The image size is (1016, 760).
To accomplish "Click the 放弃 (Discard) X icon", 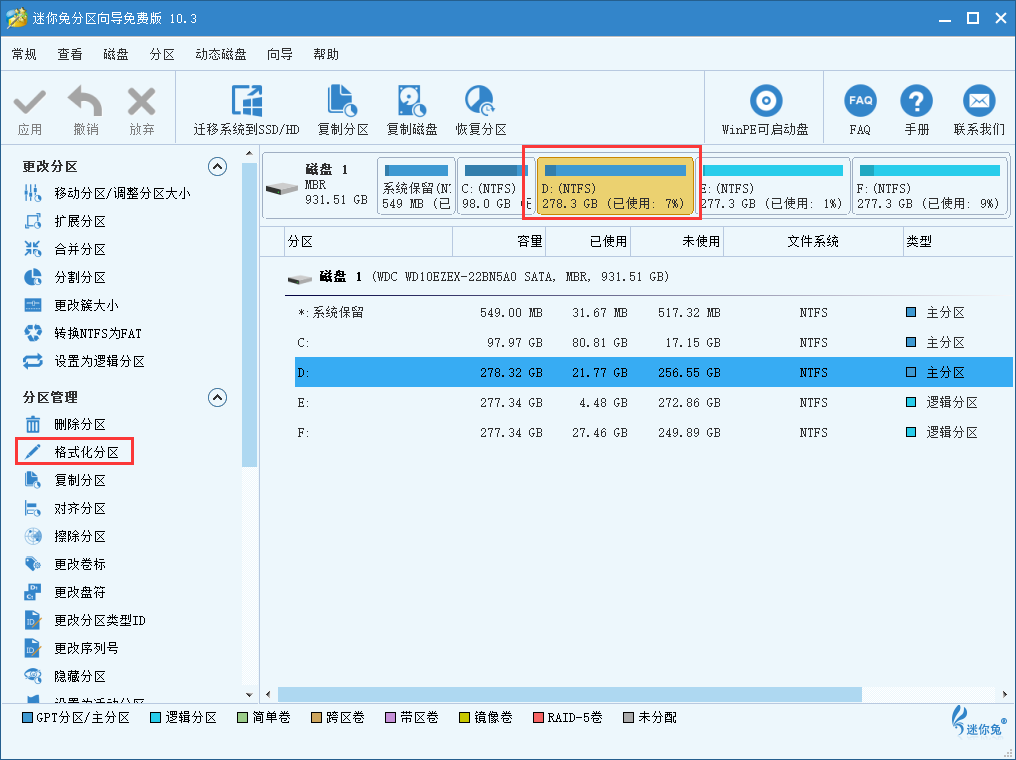I will 141,102.
